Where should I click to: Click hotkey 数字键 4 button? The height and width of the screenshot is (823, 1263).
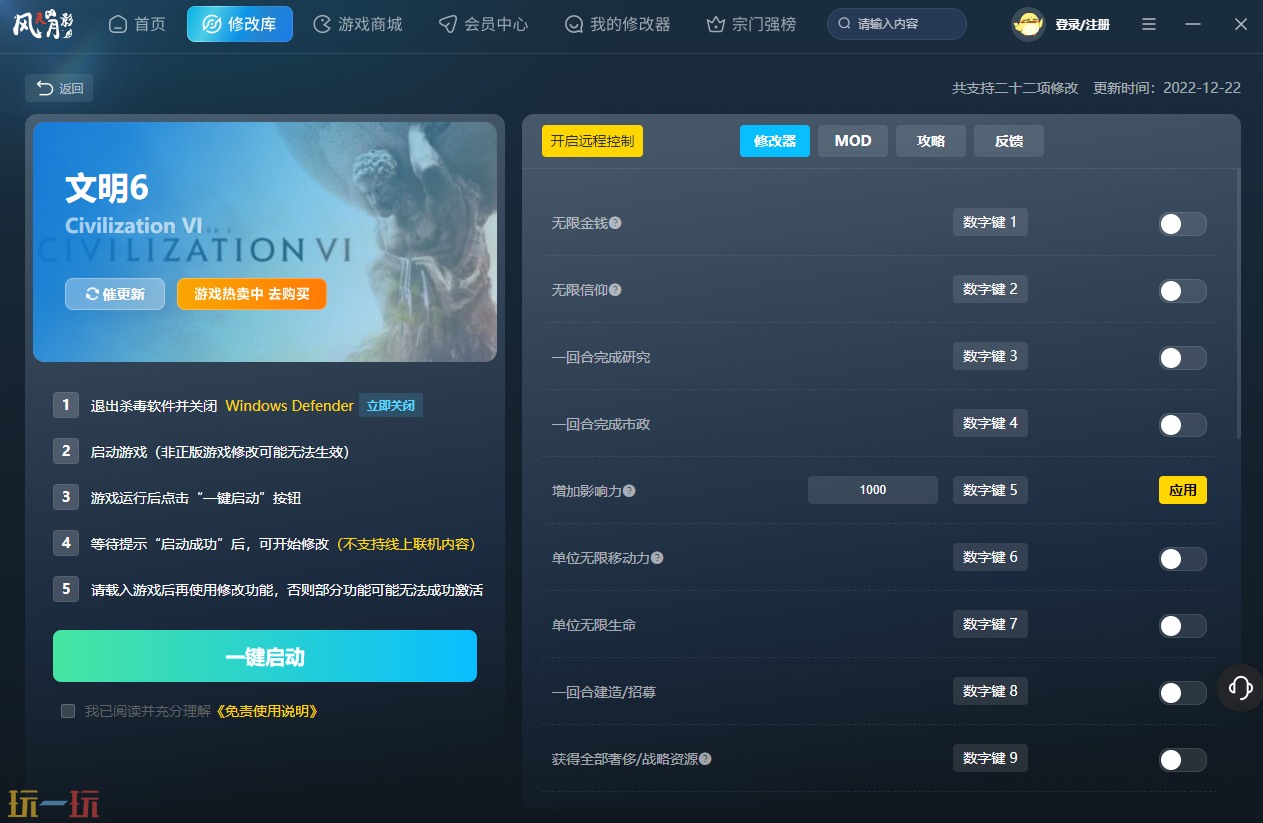[990, 423]
